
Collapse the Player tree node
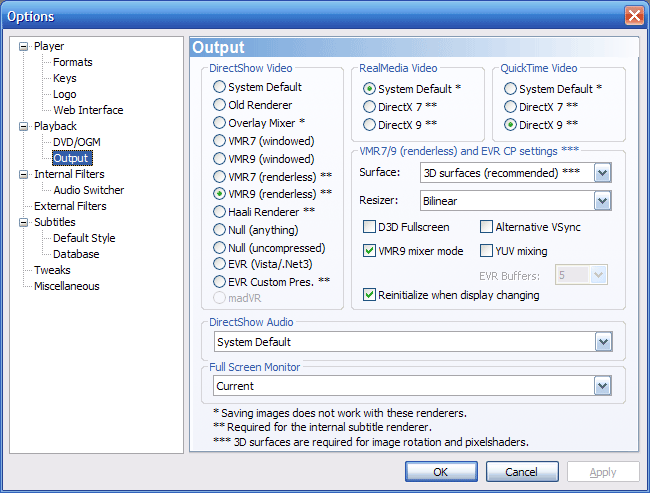(24, 46)
